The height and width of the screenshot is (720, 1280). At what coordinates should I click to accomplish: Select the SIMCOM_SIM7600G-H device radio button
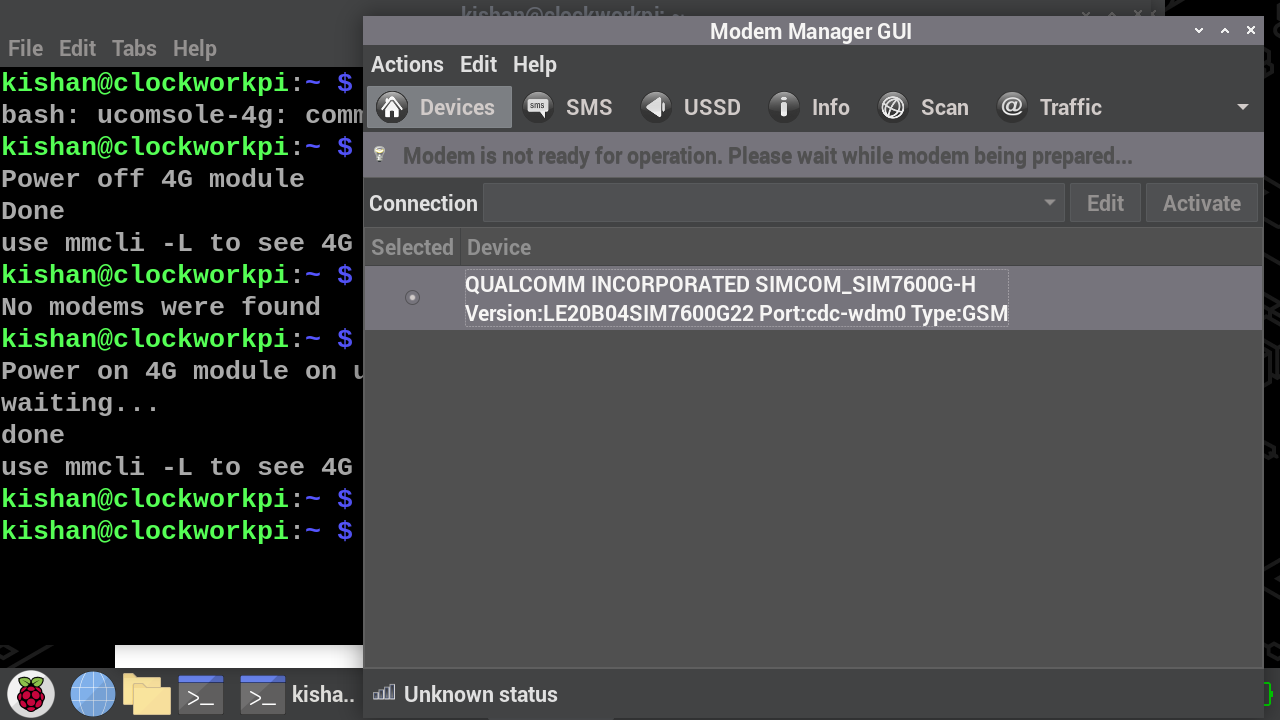pos(412,297)
